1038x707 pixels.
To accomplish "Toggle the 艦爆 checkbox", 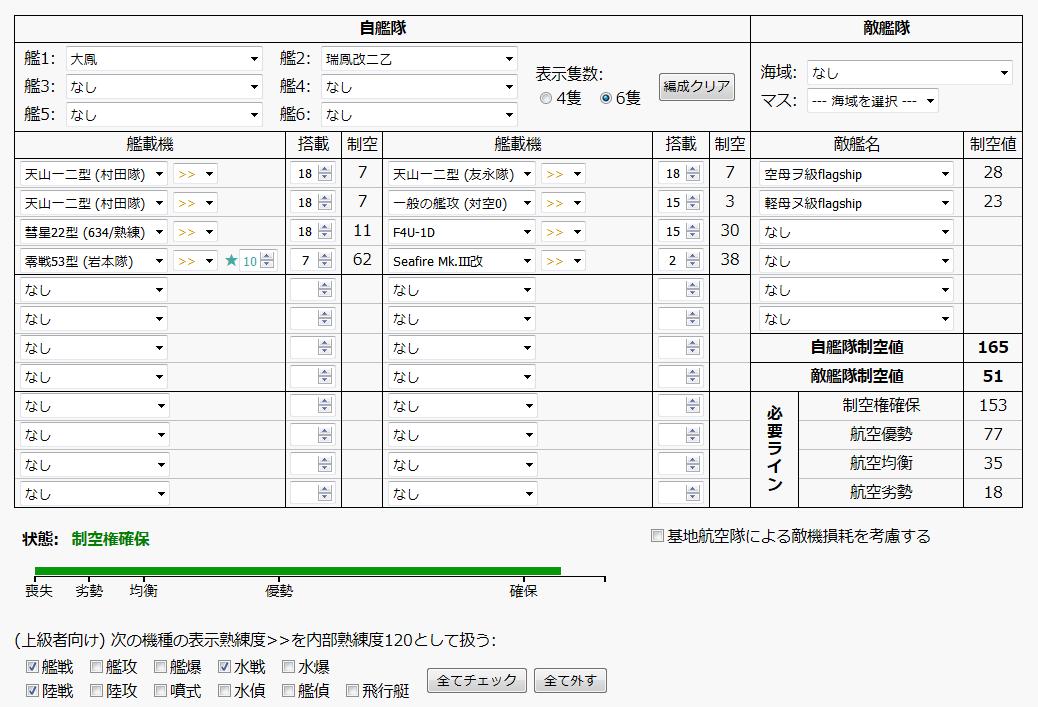I will pos(160,667).
